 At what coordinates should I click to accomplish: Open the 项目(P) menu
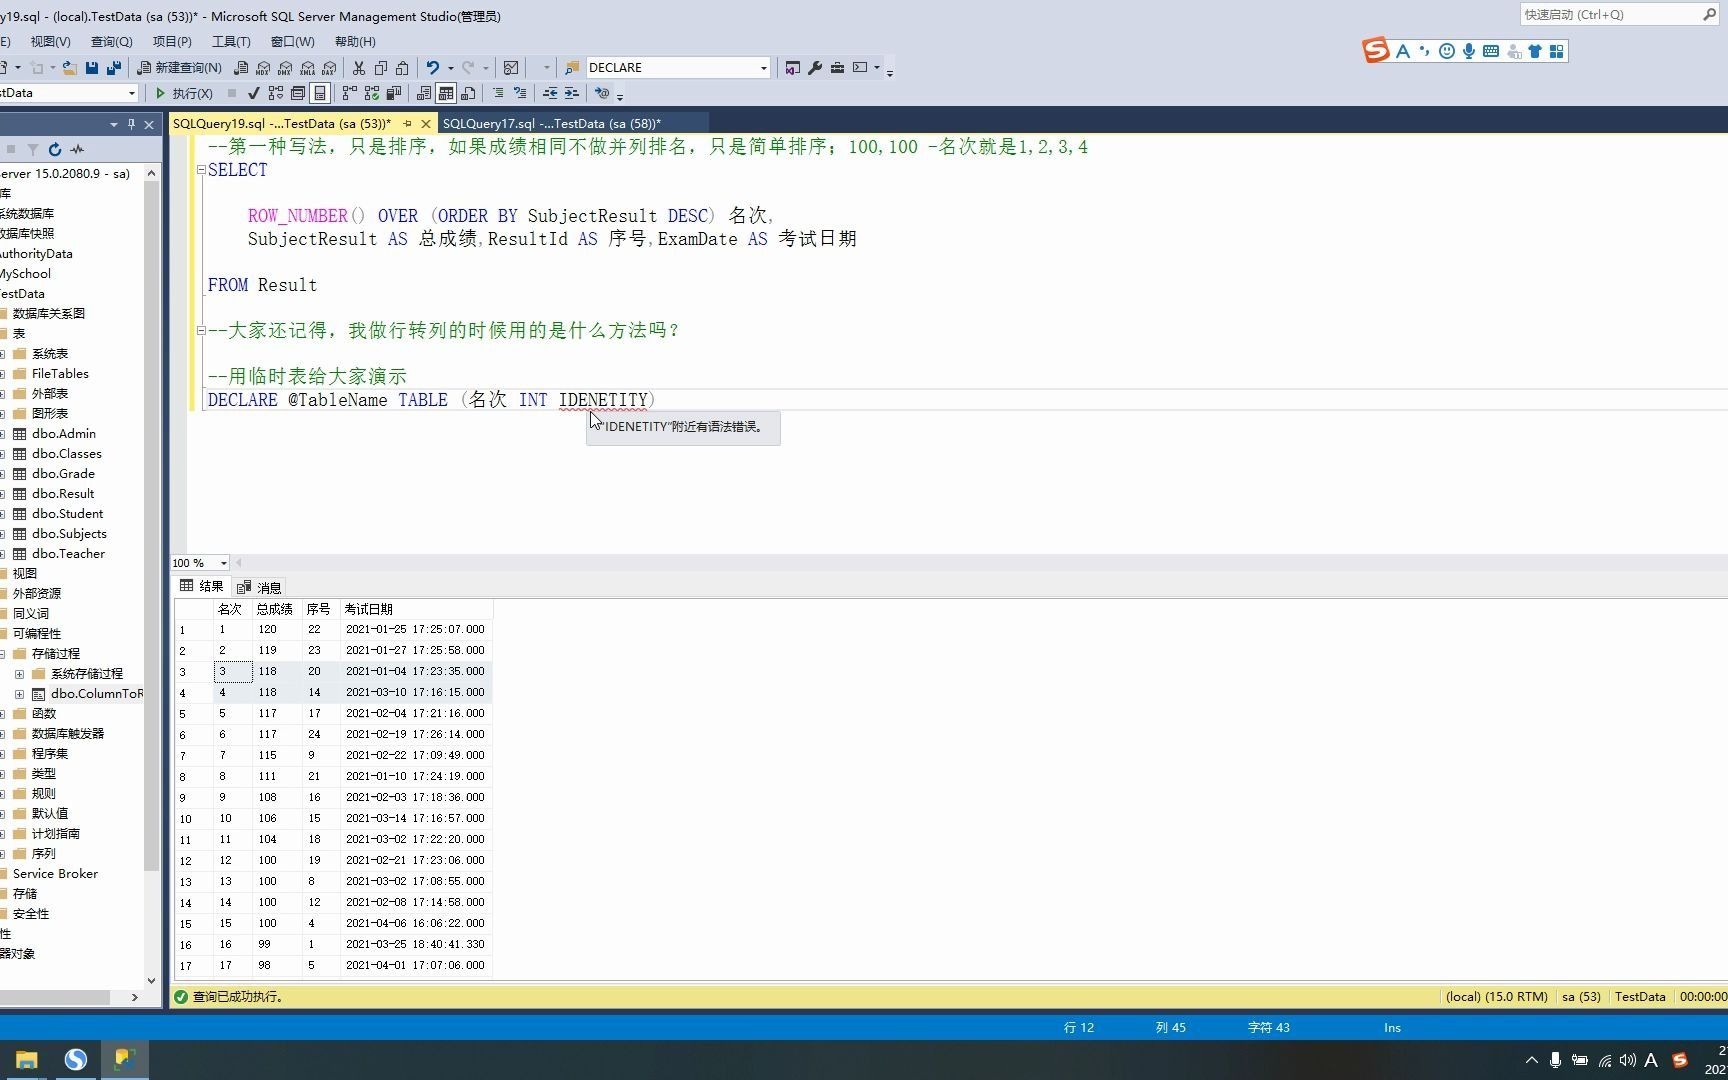172,41
